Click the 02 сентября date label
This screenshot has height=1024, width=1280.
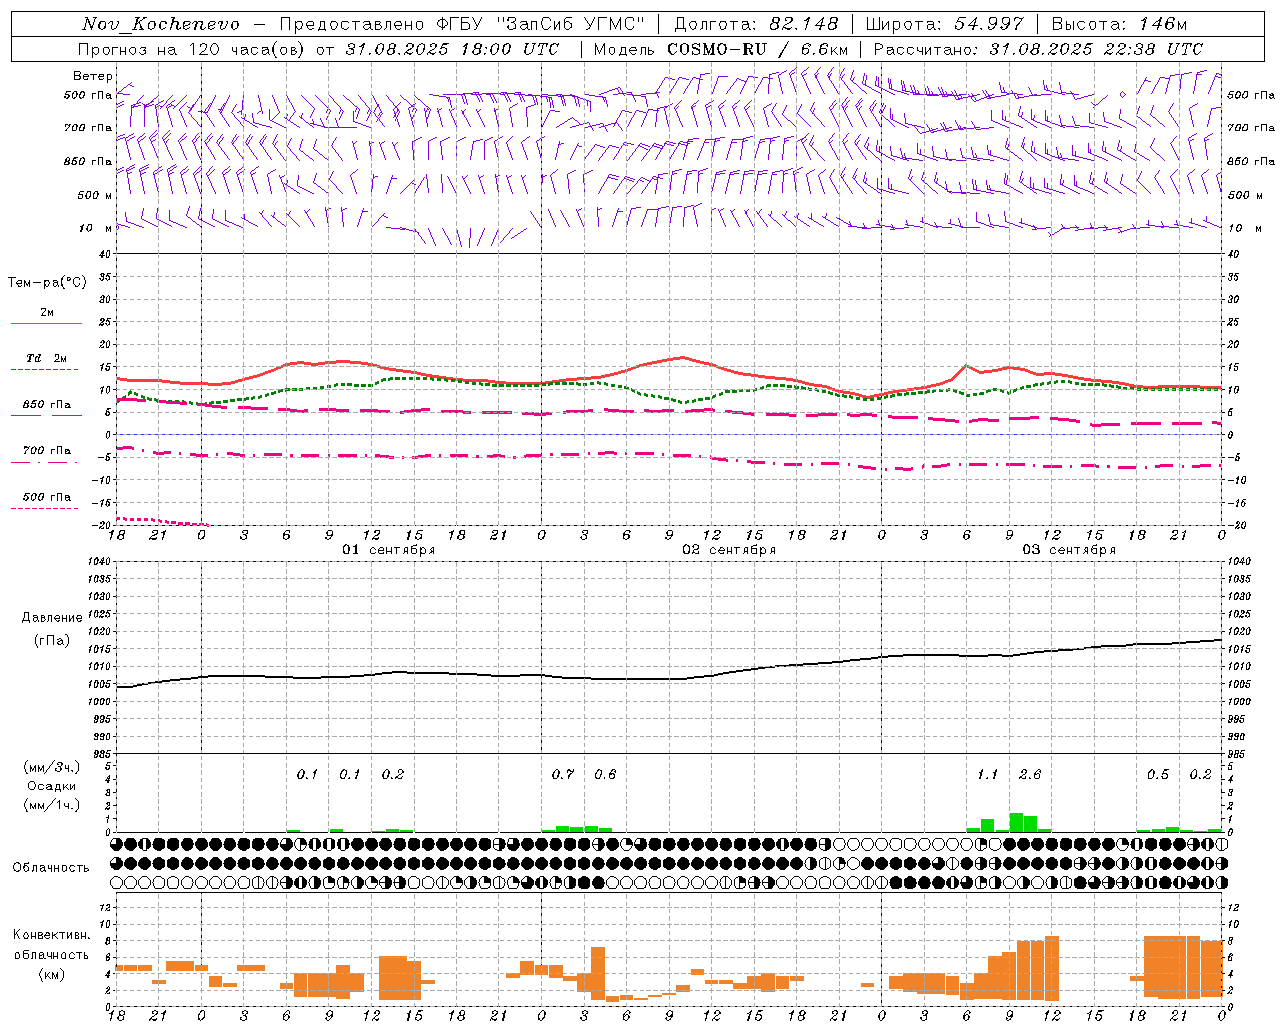coord(729,550)
